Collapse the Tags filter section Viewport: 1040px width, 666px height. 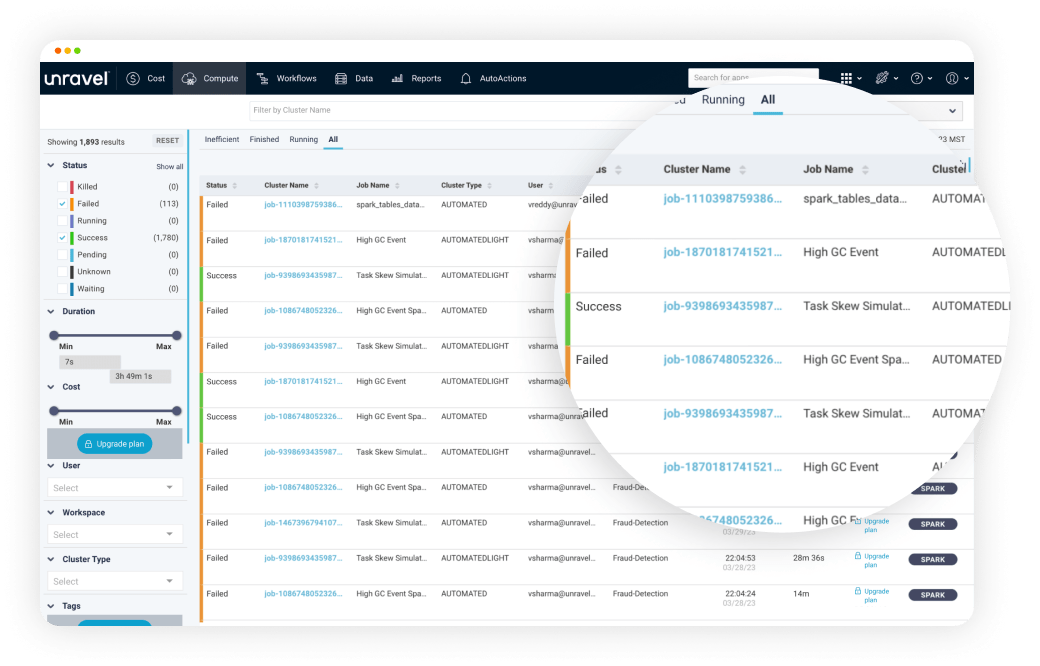(x=51, y=606)
